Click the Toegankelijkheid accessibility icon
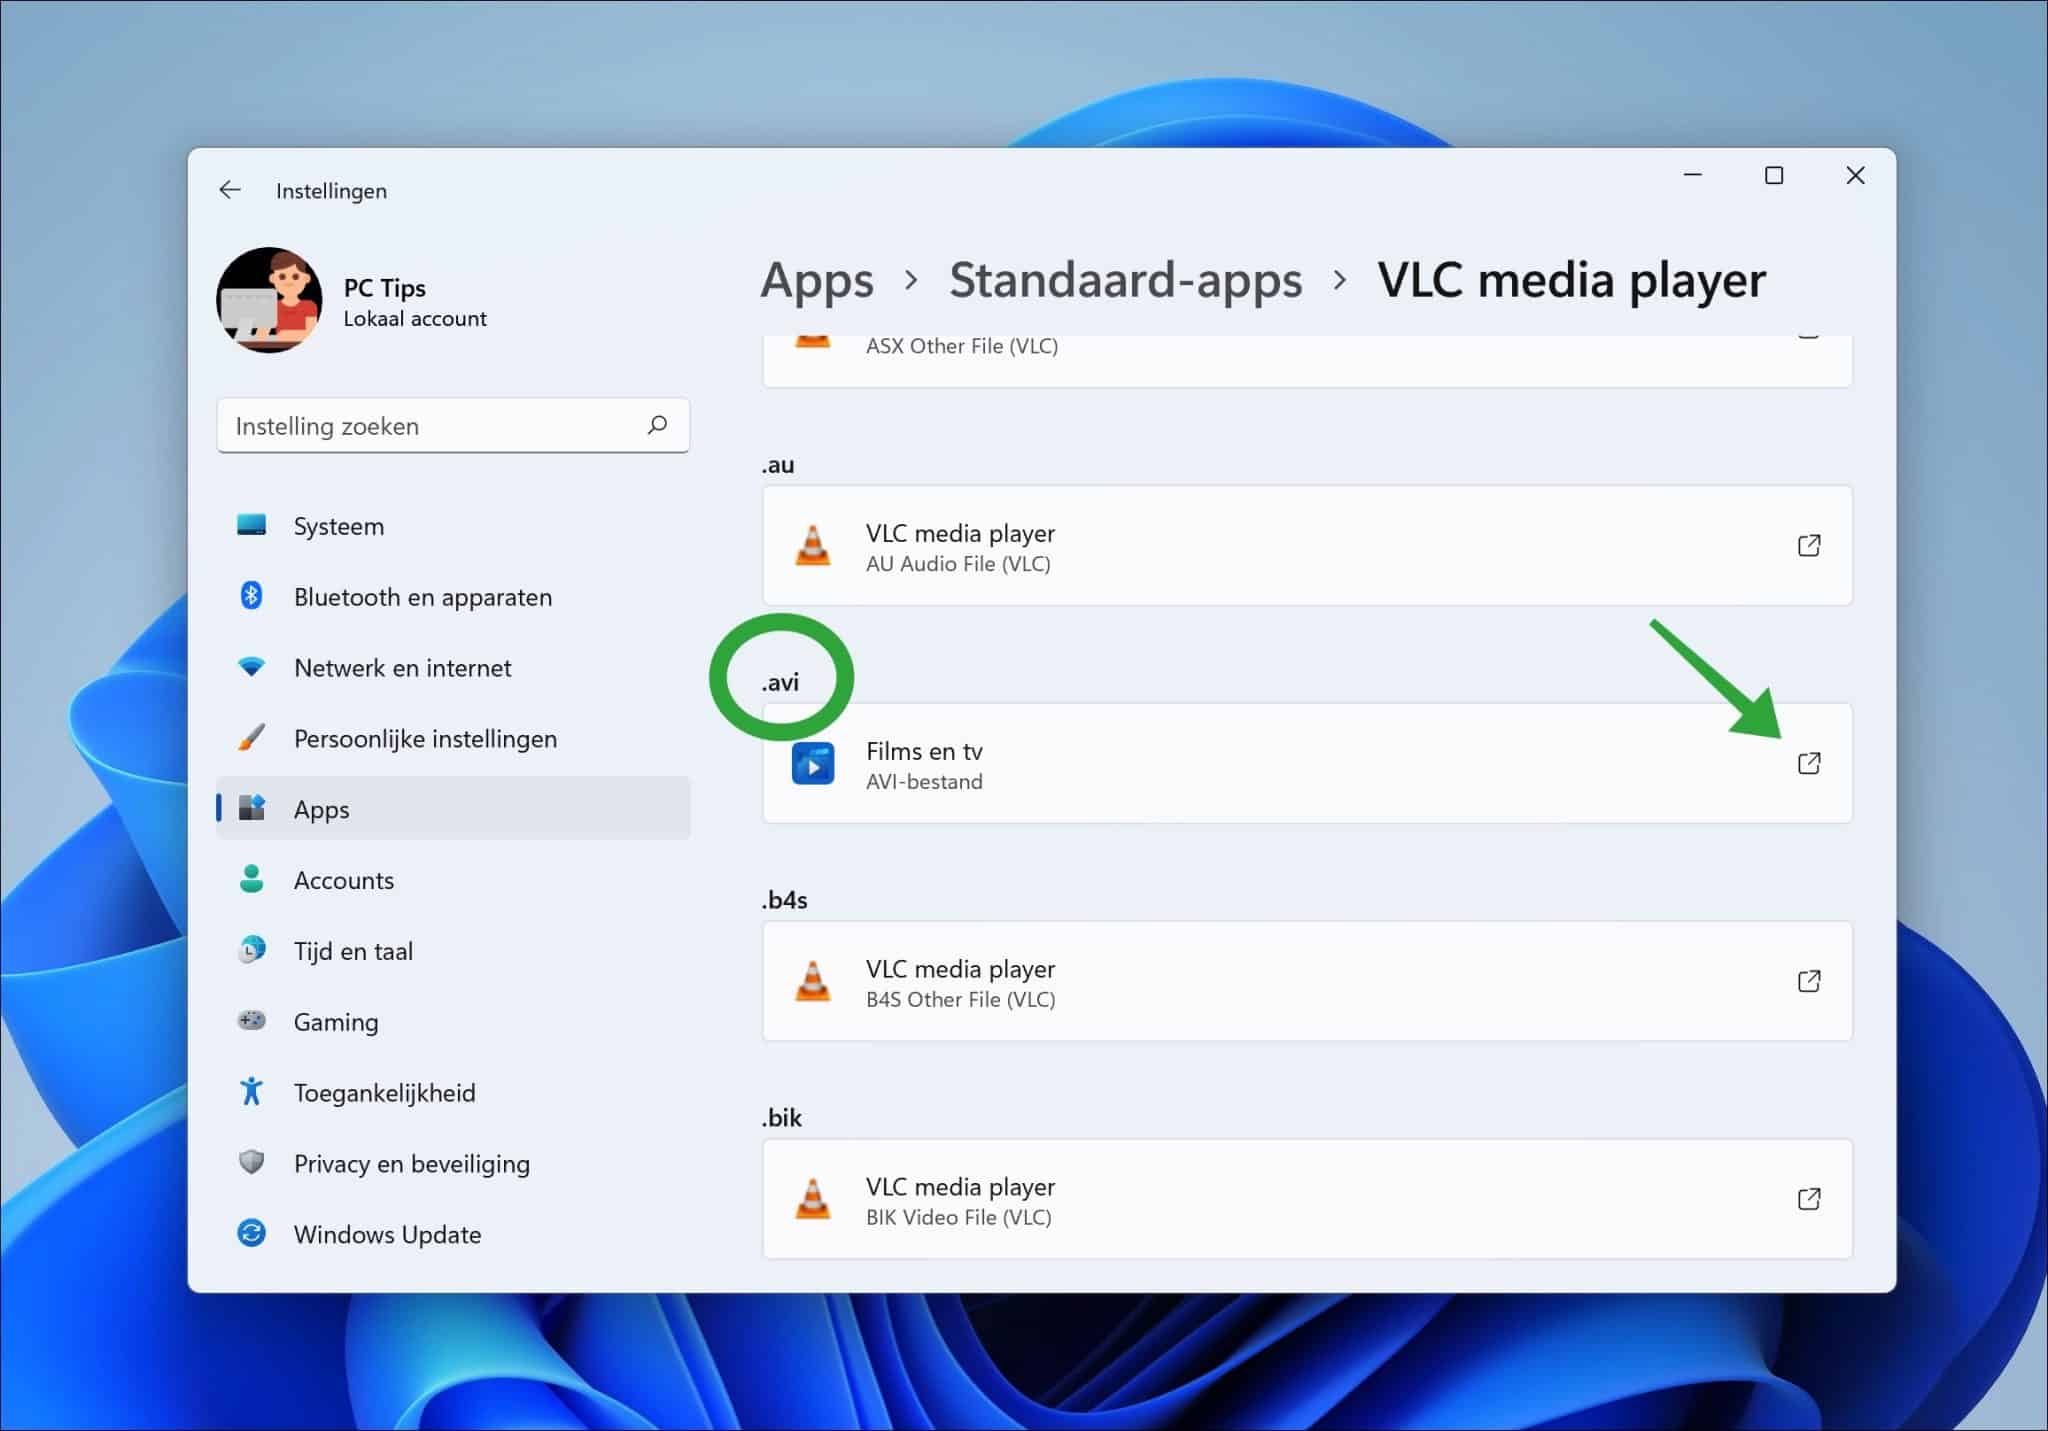The image size is (2048, 1431). [251, 1092]
